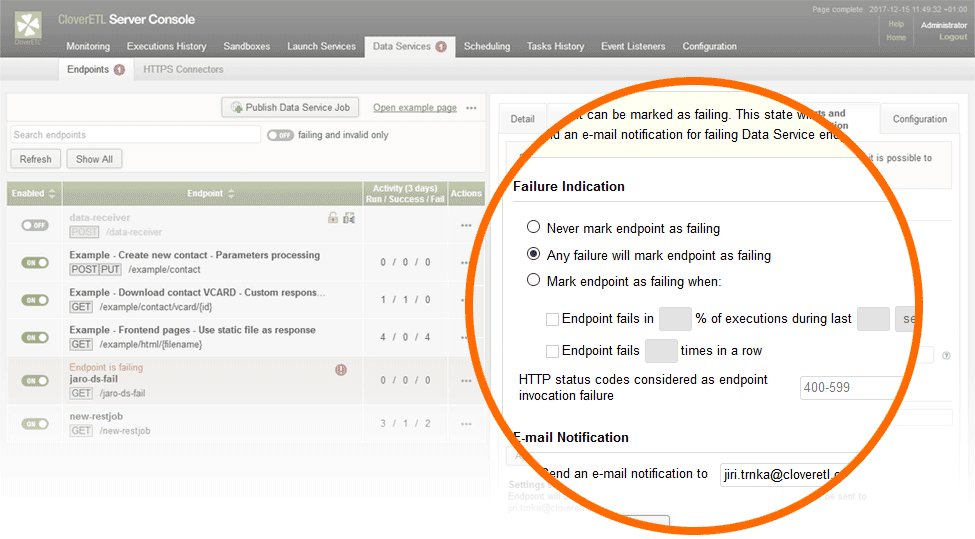The width and height of the screenshot is (975, 539).
Task: Sort by Enabled column arrows
Action: (52, 193)
